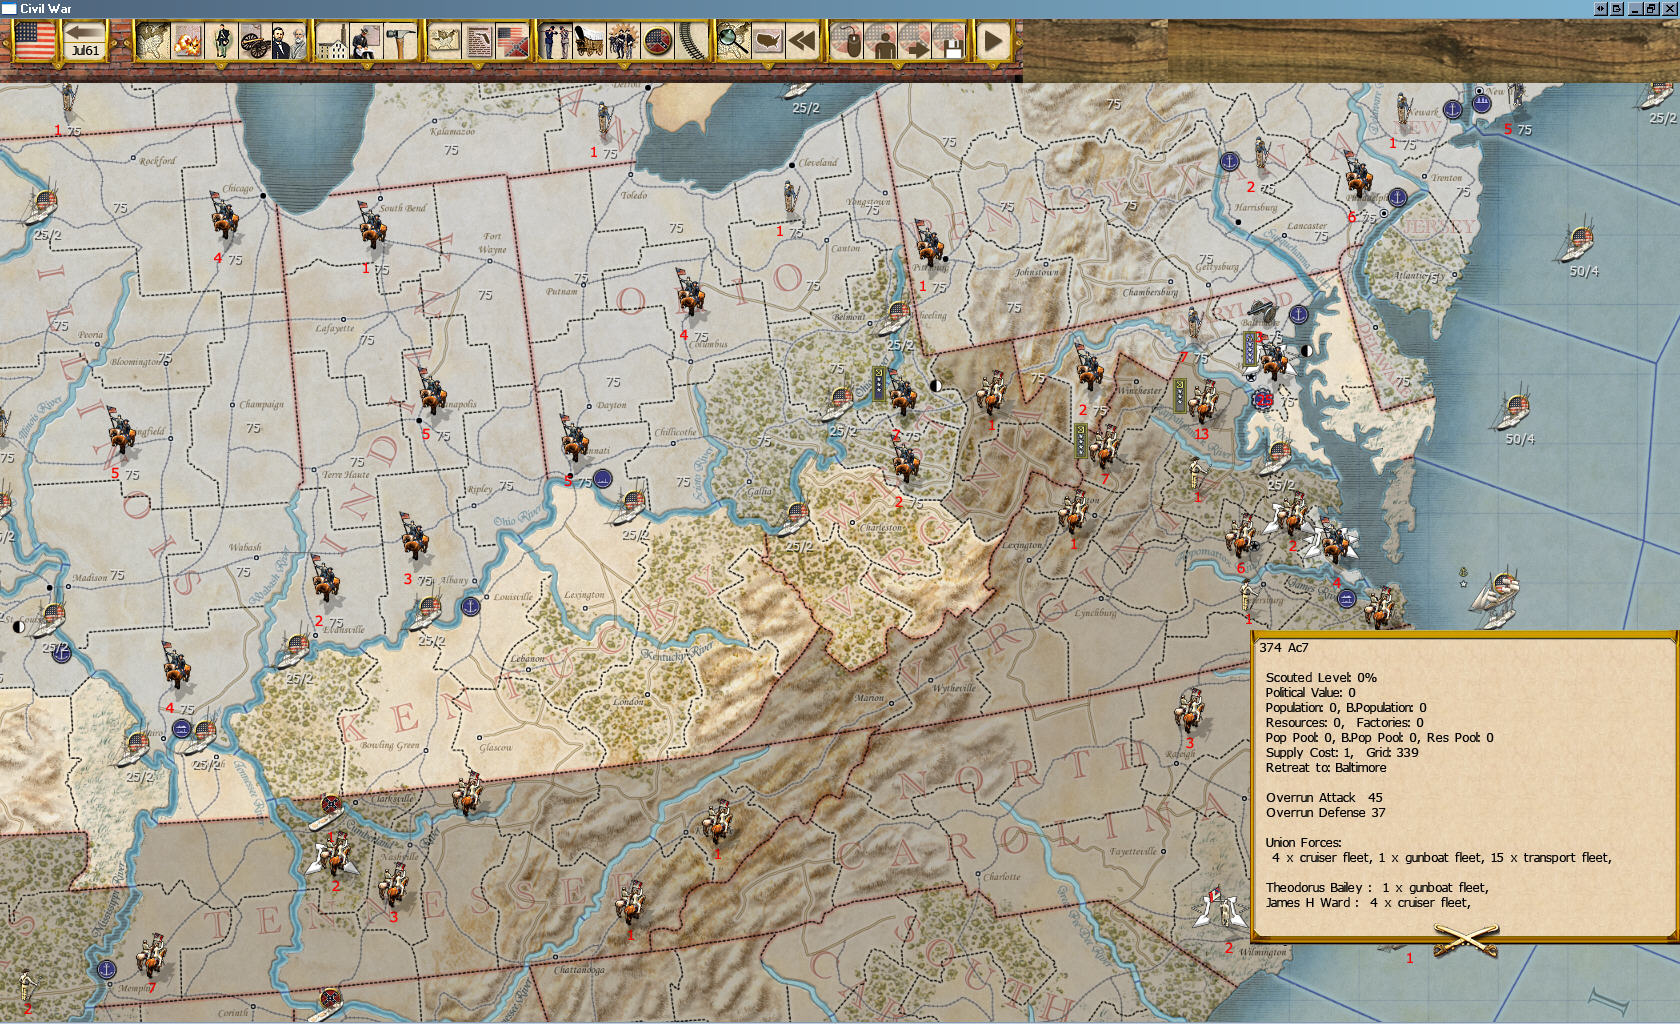Select the Confederate unit near Nashville
The height and width of the screenshot is (1024, 1680).
coord(393,884)
